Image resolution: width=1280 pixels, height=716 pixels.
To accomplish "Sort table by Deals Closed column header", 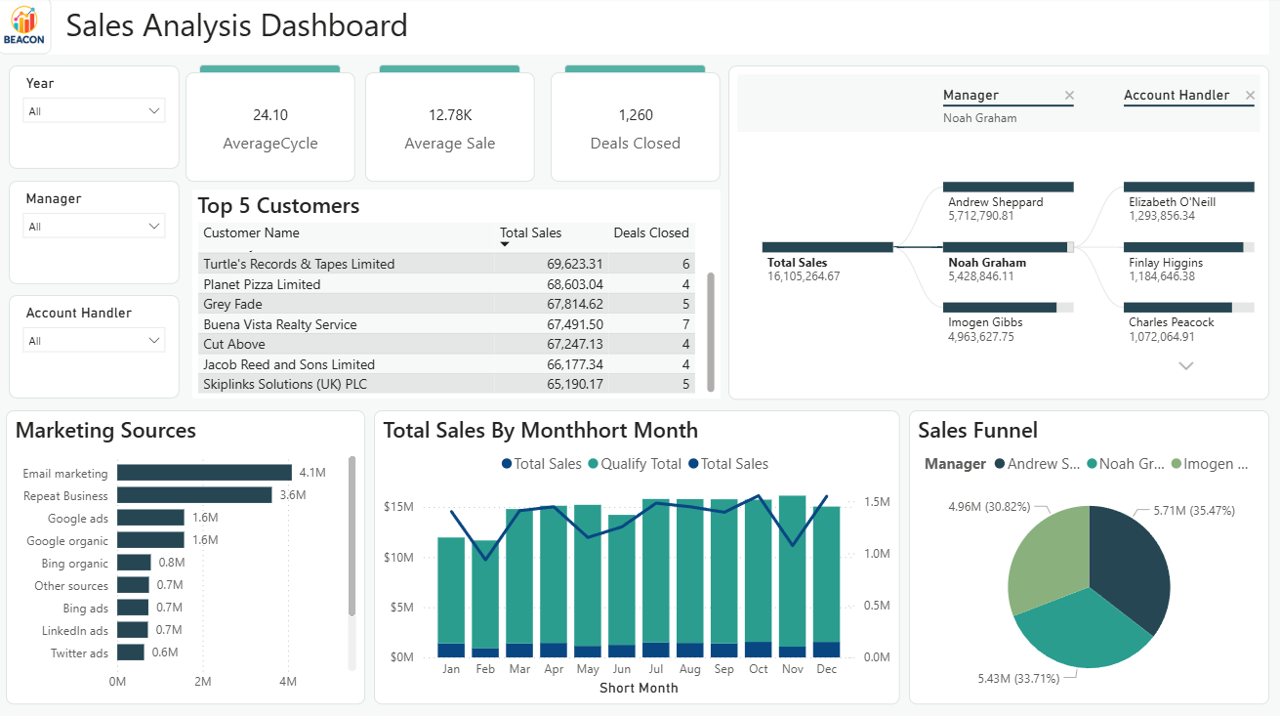I will [x=651, y=233].
